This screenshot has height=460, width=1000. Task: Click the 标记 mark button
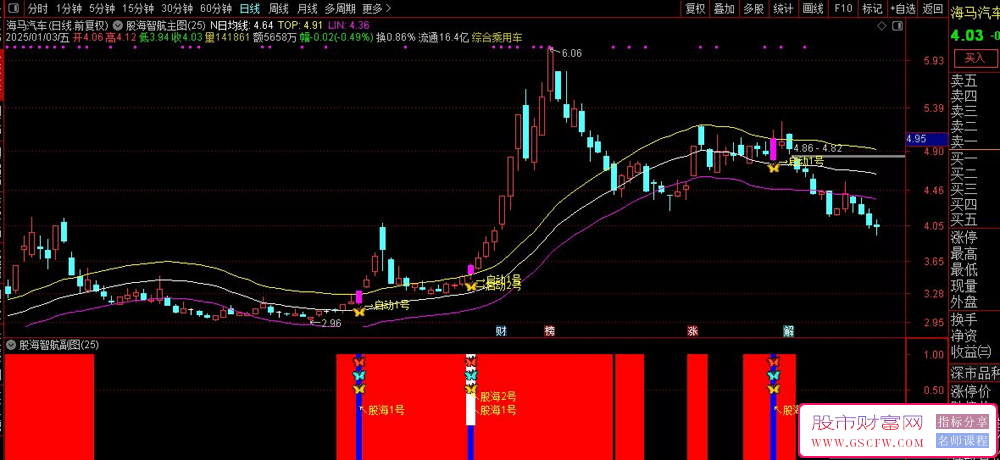(x=872, y=8)
